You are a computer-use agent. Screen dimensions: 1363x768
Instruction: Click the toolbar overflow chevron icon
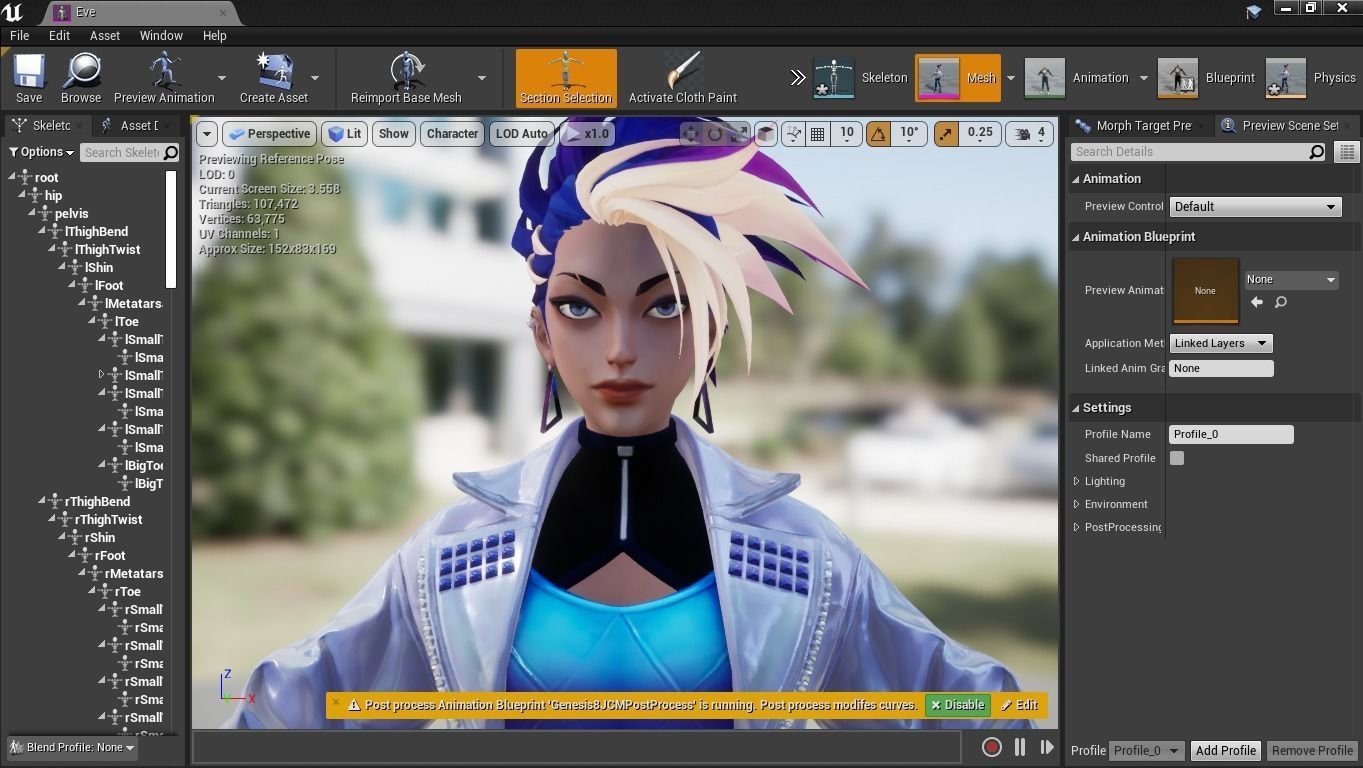[x=797, y=78]
